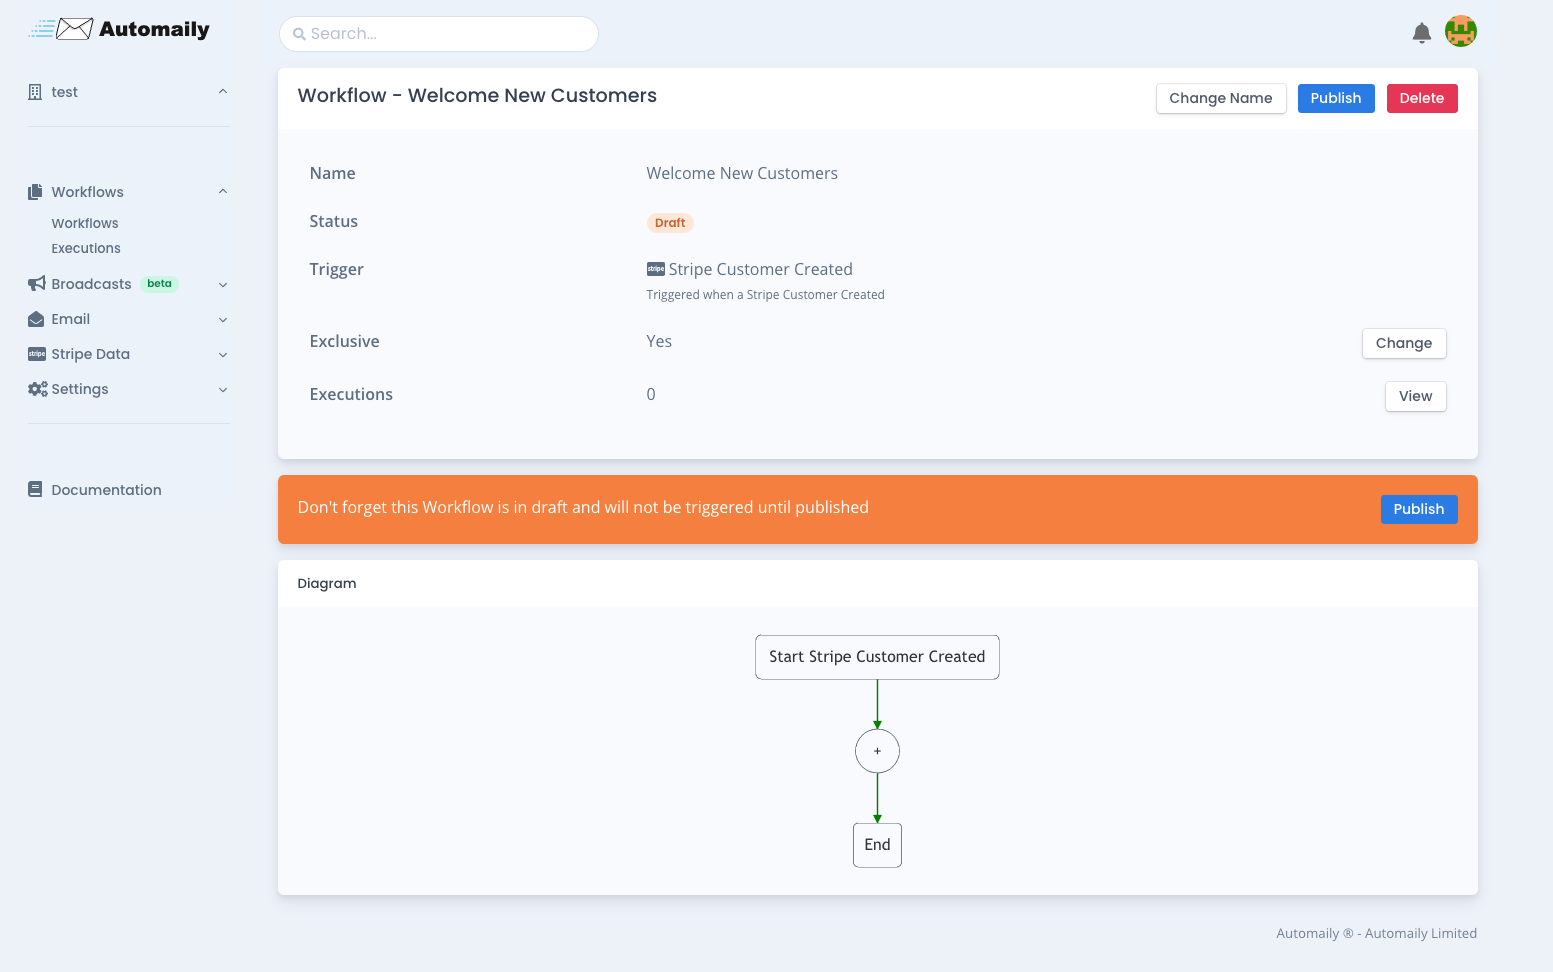
Task: Click the Workflow - Welcome New Customers title
Action: [x=477, y=95]
